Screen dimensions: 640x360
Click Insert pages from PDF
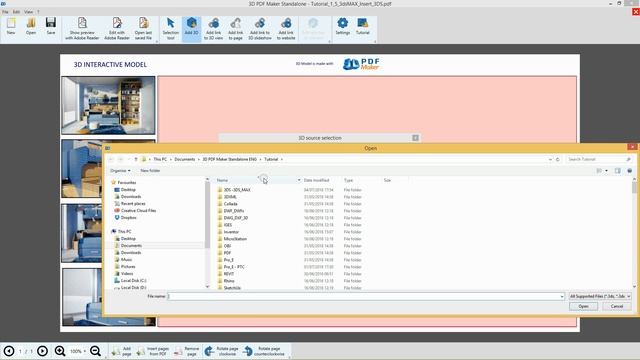[153, 351]
